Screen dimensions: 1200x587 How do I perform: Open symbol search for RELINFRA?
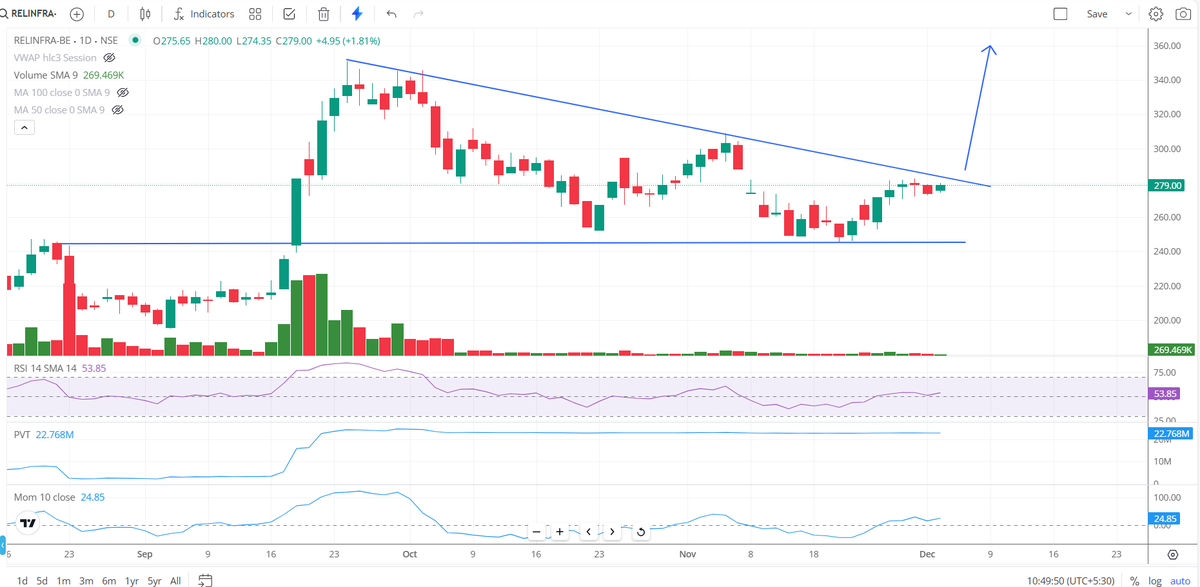point(30,14)
